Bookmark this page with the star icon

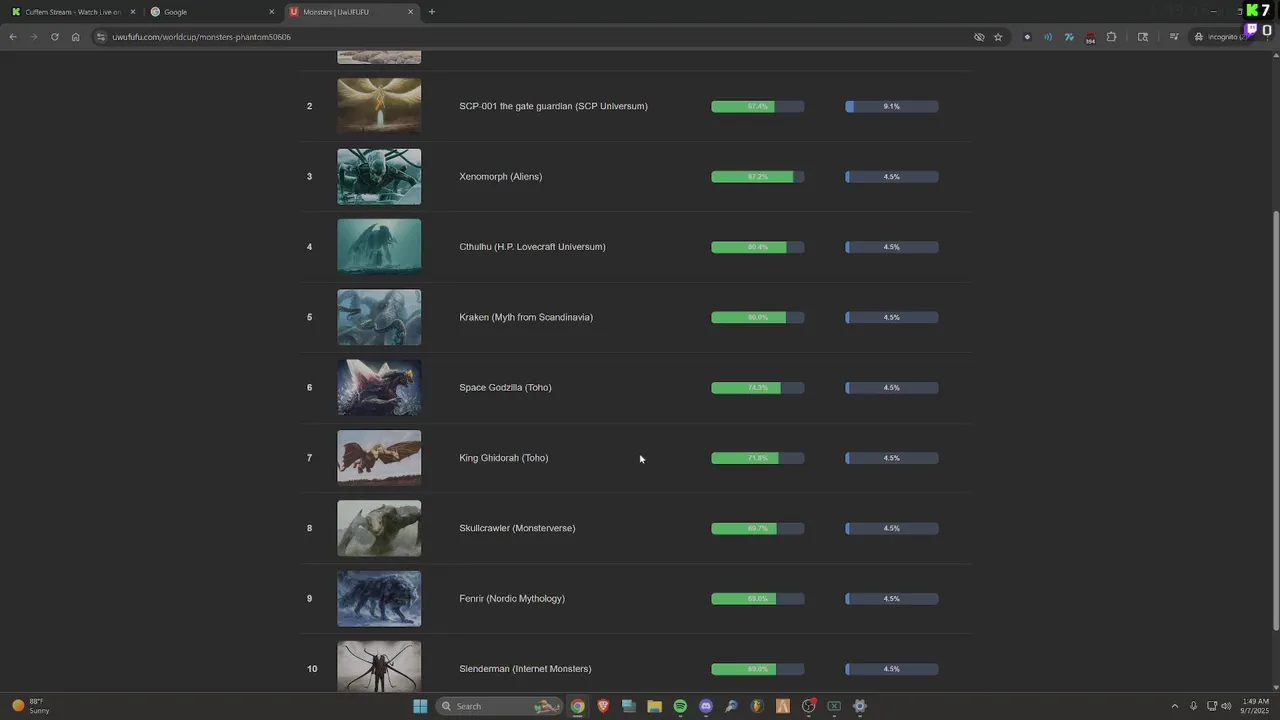click(x=998, y=37)
